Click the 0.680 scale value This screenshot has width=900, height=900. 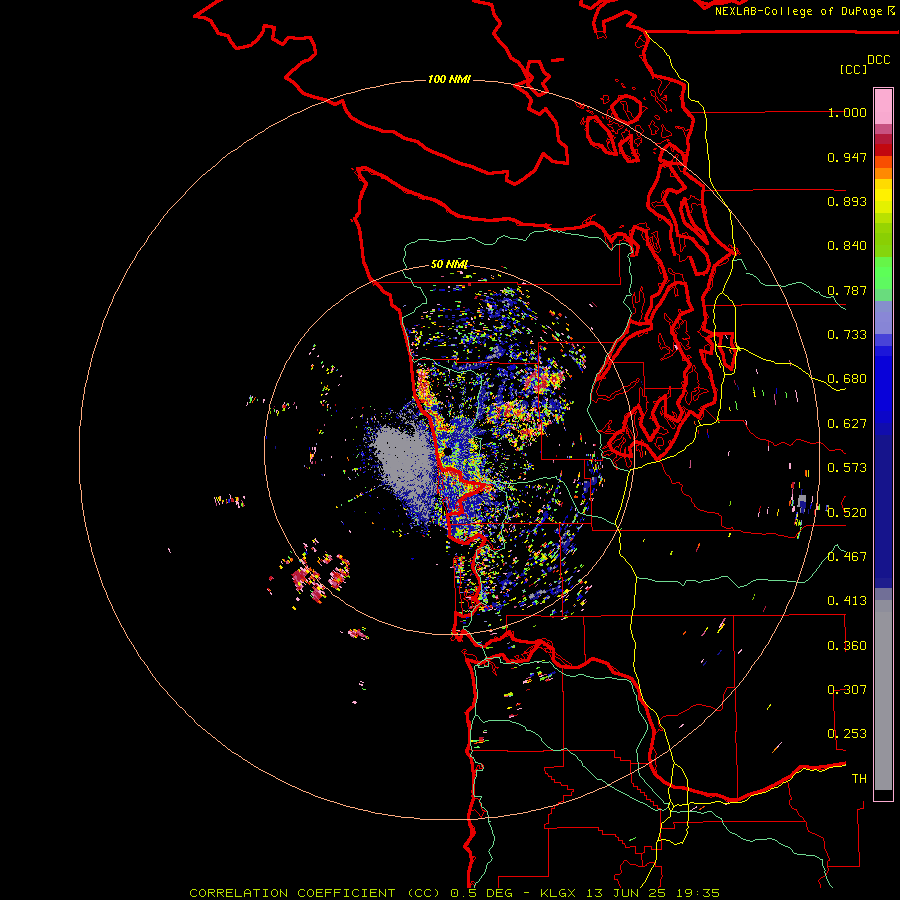click(x=847, y=379)
